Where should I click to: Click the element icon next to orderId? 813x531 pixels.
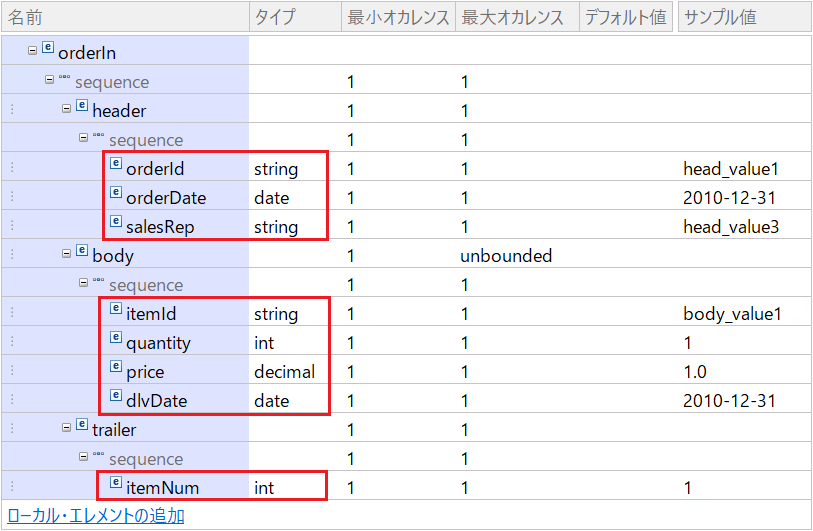click(x=116, y=163)
